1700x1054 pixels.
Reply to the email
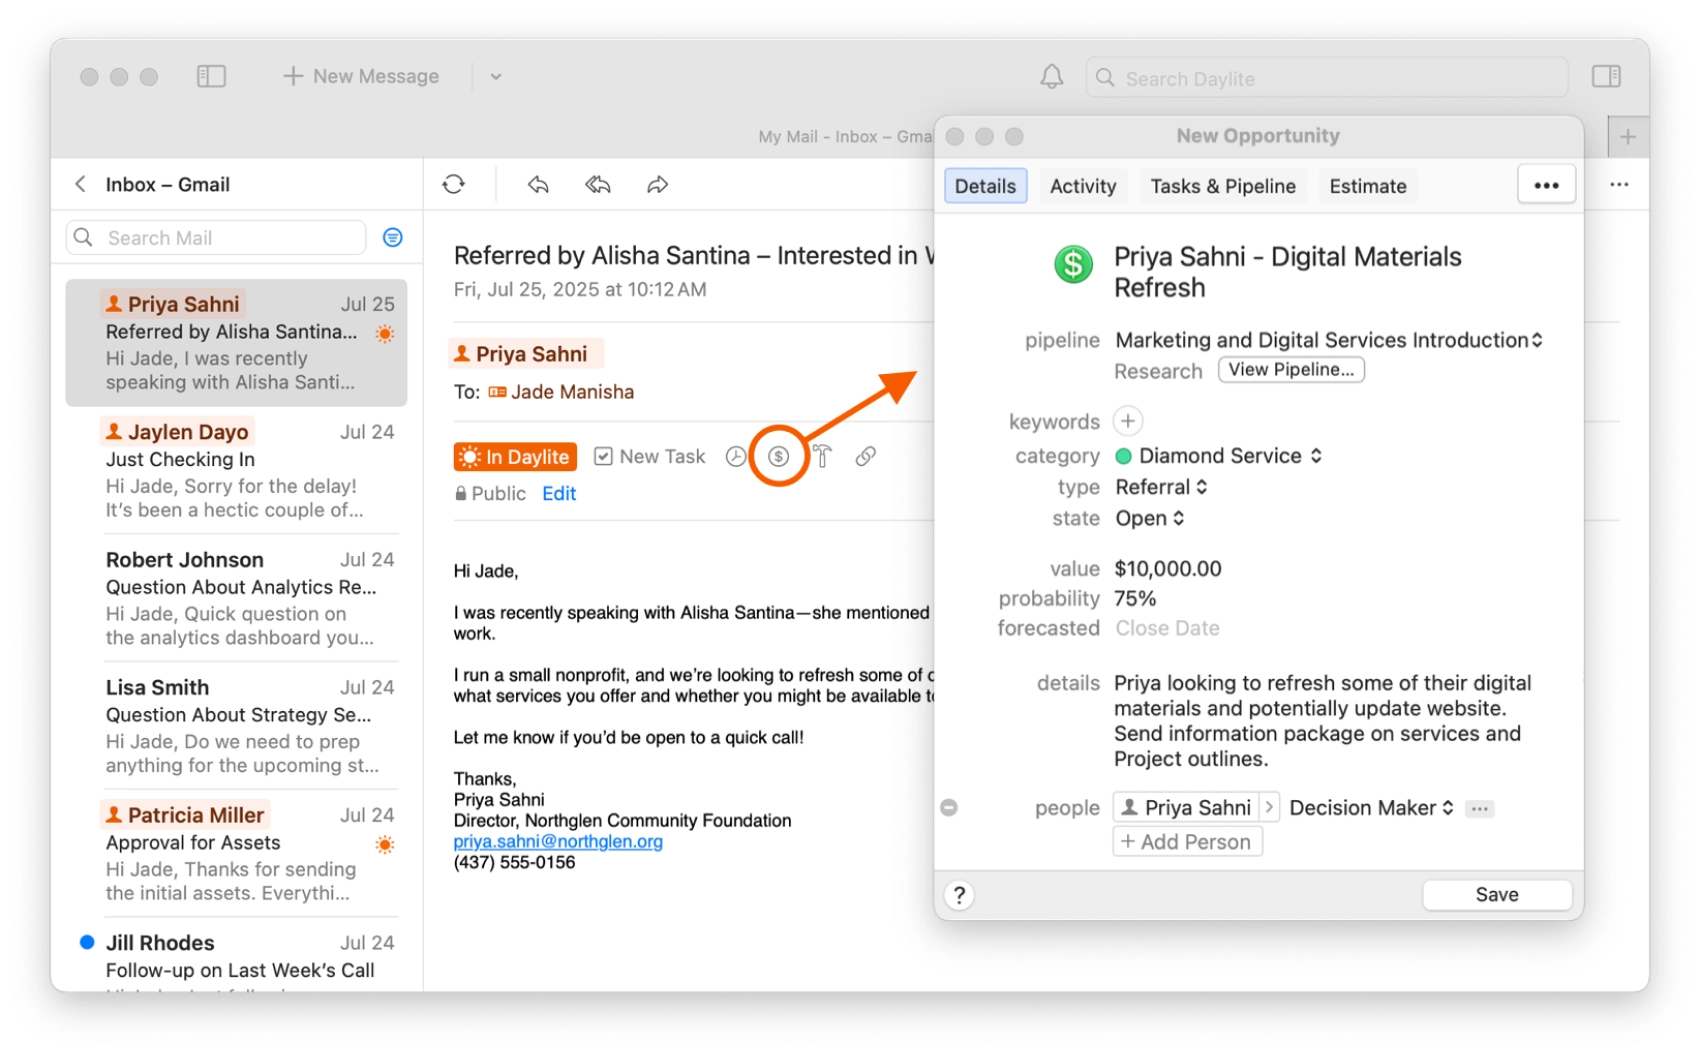(x=538, y=184)
